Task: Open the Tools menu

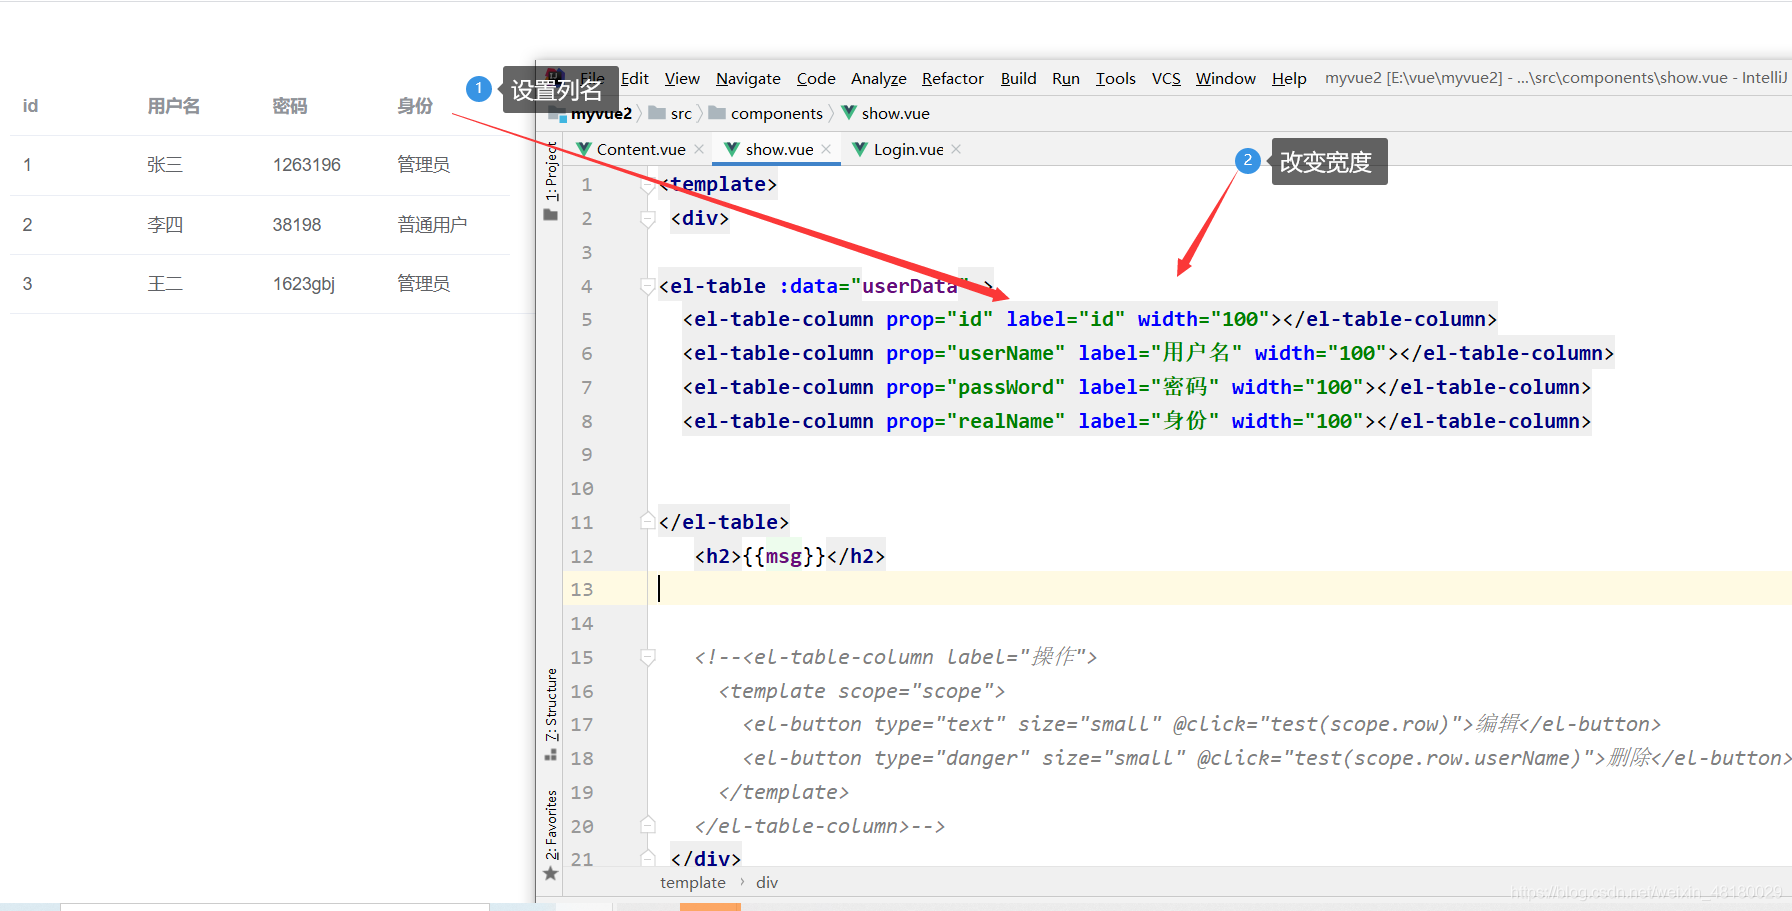Action: click(x=1116, y=78)
